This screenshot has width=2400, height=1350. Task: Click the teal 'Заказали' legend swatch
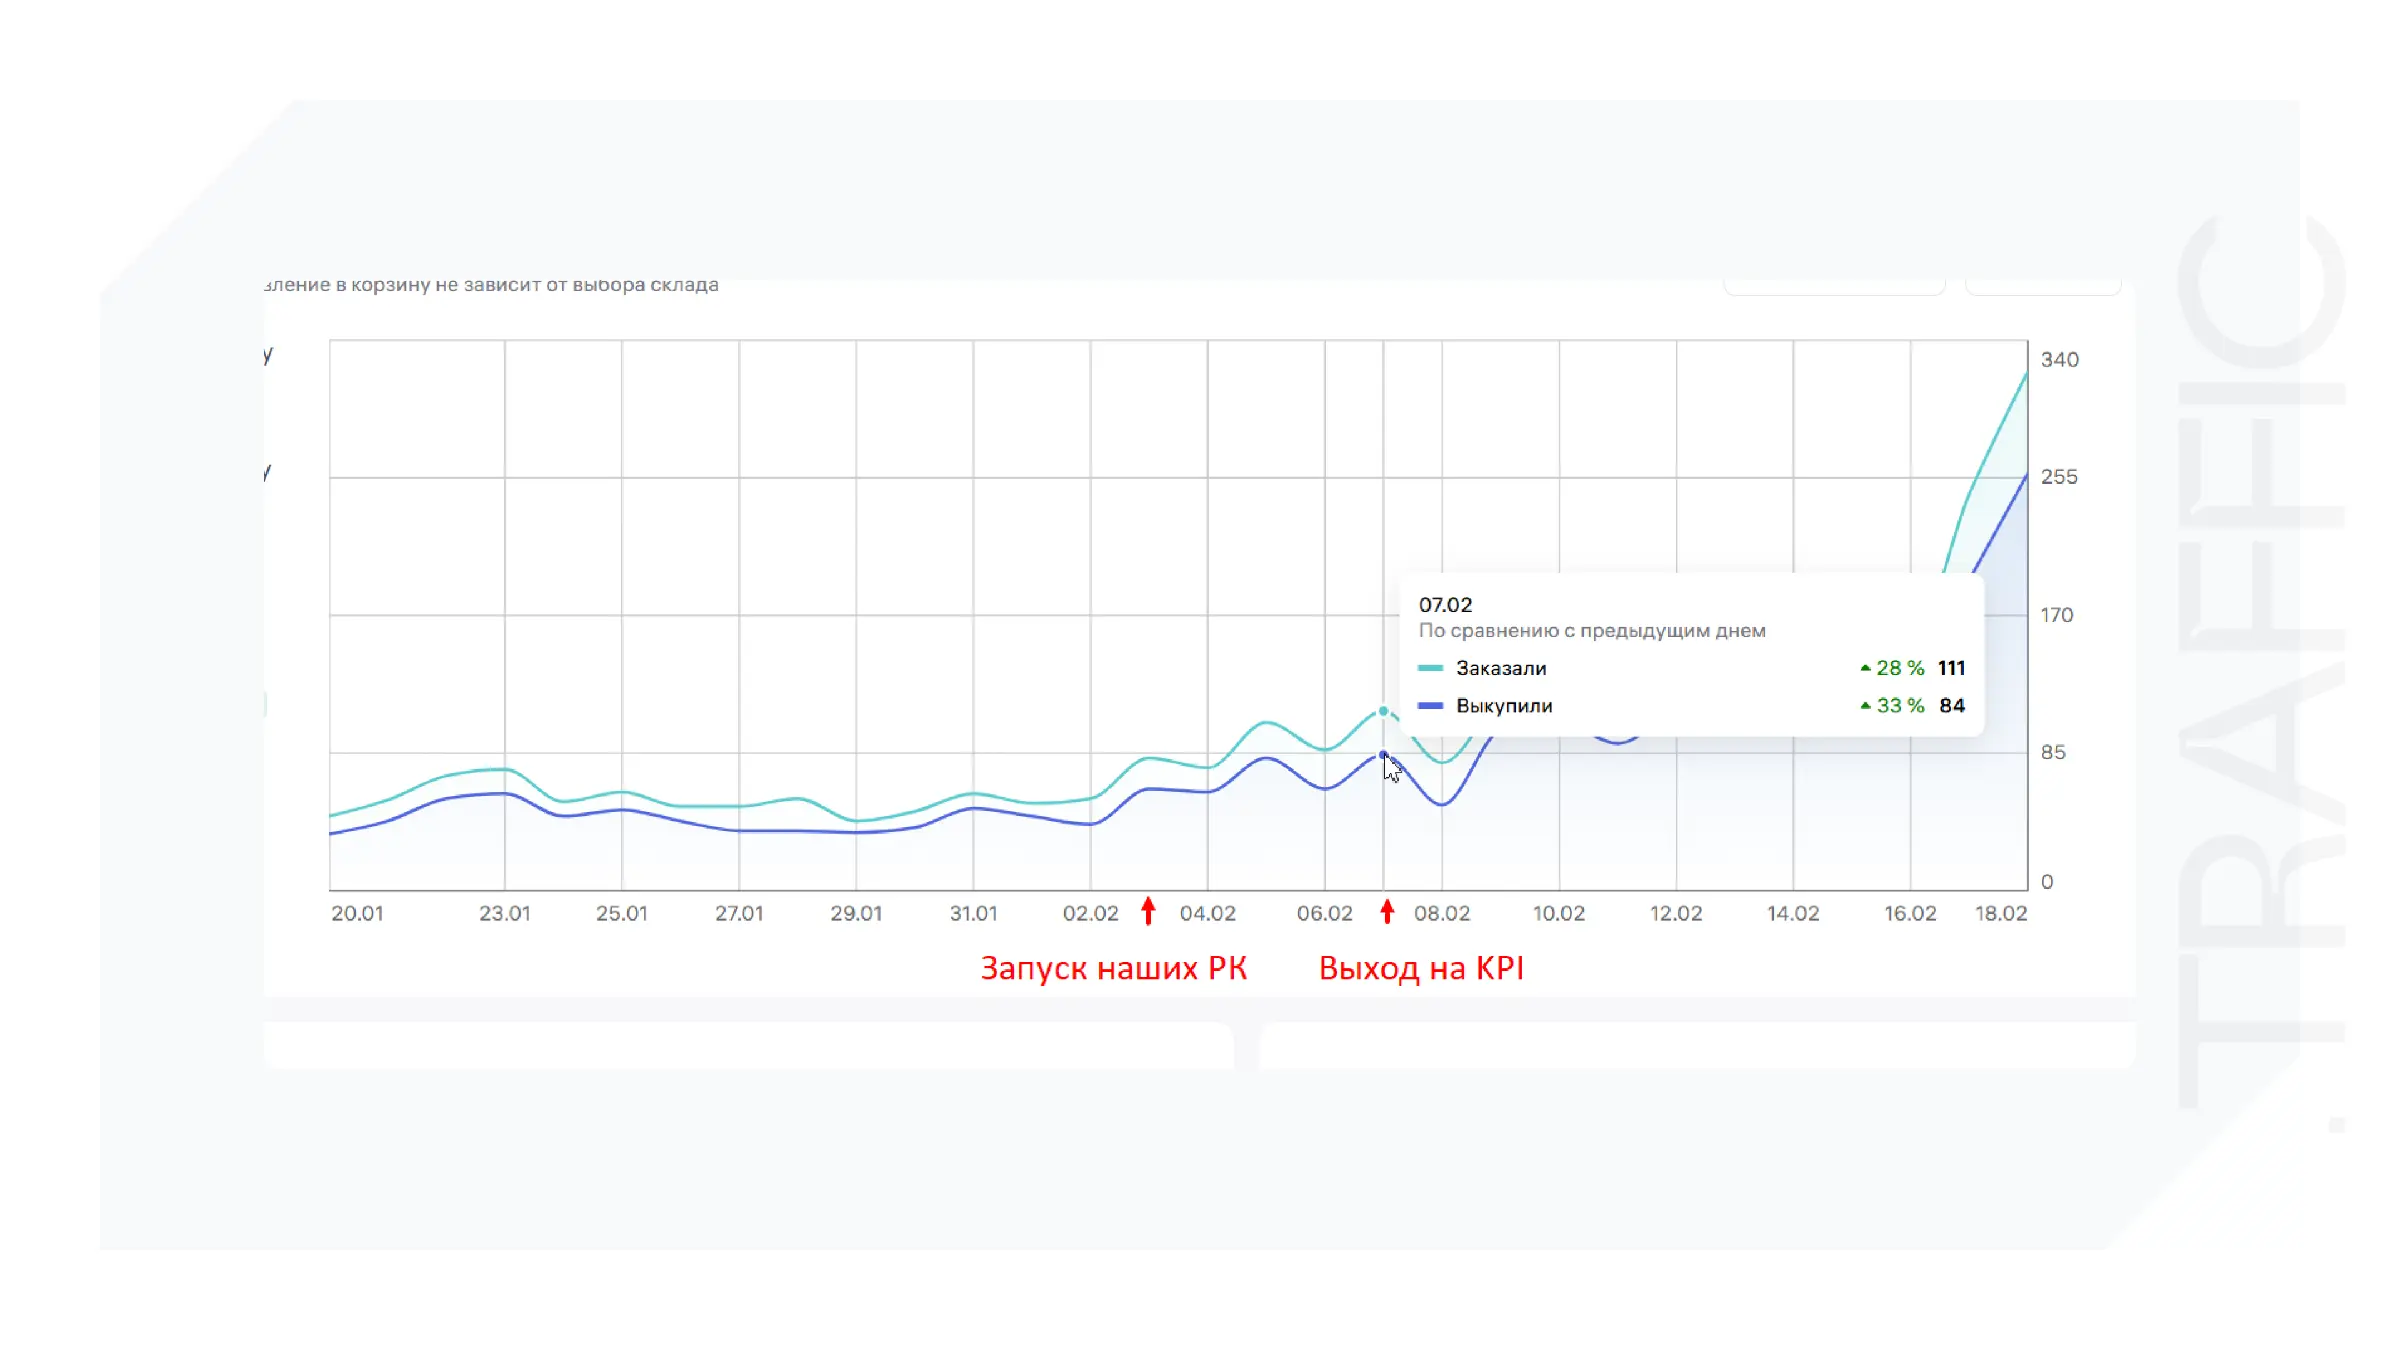[x=1430, y=668]
